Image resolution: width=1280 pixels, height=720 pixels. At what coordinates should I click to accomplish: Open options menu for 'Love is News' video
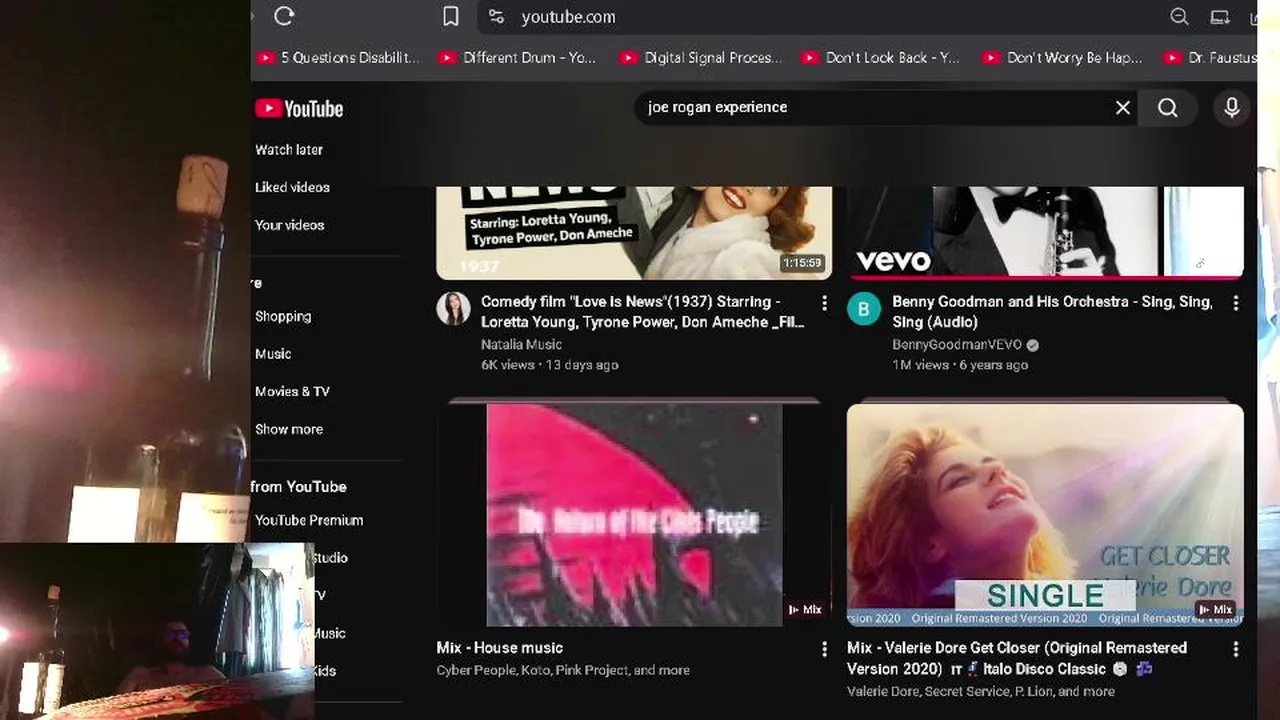(x=824, y=303)
